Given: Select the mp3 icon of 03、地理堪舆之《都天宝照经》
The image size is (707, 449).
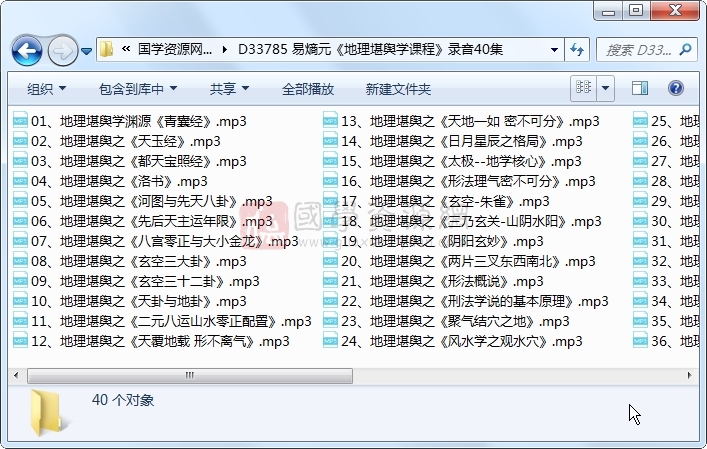Looking at the screenshot, I should tap(20, 161).
